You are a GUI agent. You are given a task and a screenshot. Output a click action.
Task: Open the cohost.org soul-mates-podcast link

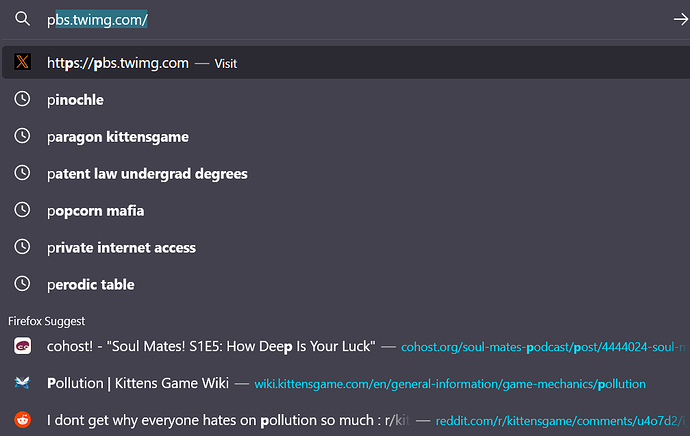point(543,347)
